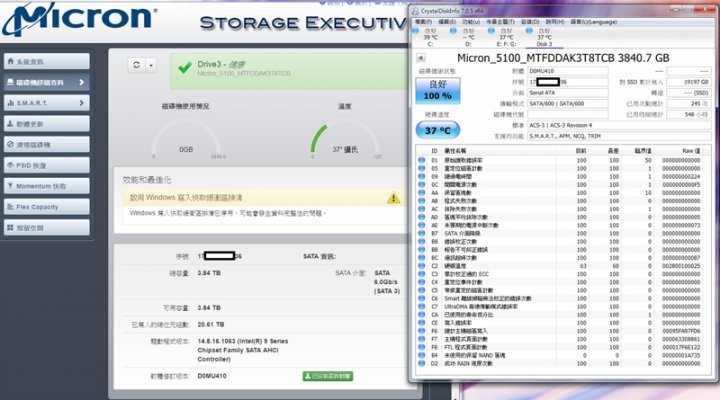Click the ID column header in SMART table
The height and width of the screenshot is (400, 720).
[x=434, y=151]
